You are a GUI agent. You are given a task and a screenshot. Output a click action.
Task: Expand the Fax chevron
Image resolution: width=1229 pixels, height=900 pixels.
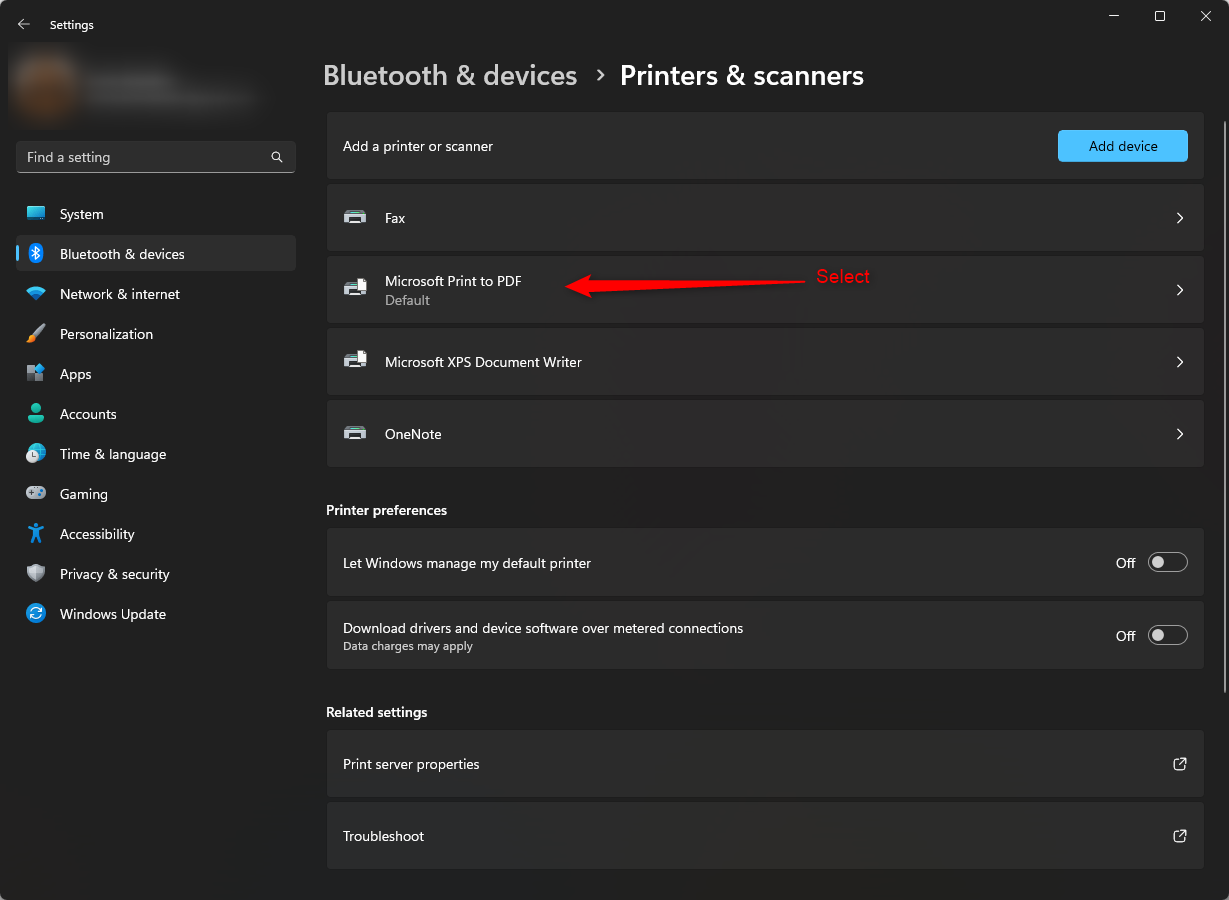pos(1180,218)
